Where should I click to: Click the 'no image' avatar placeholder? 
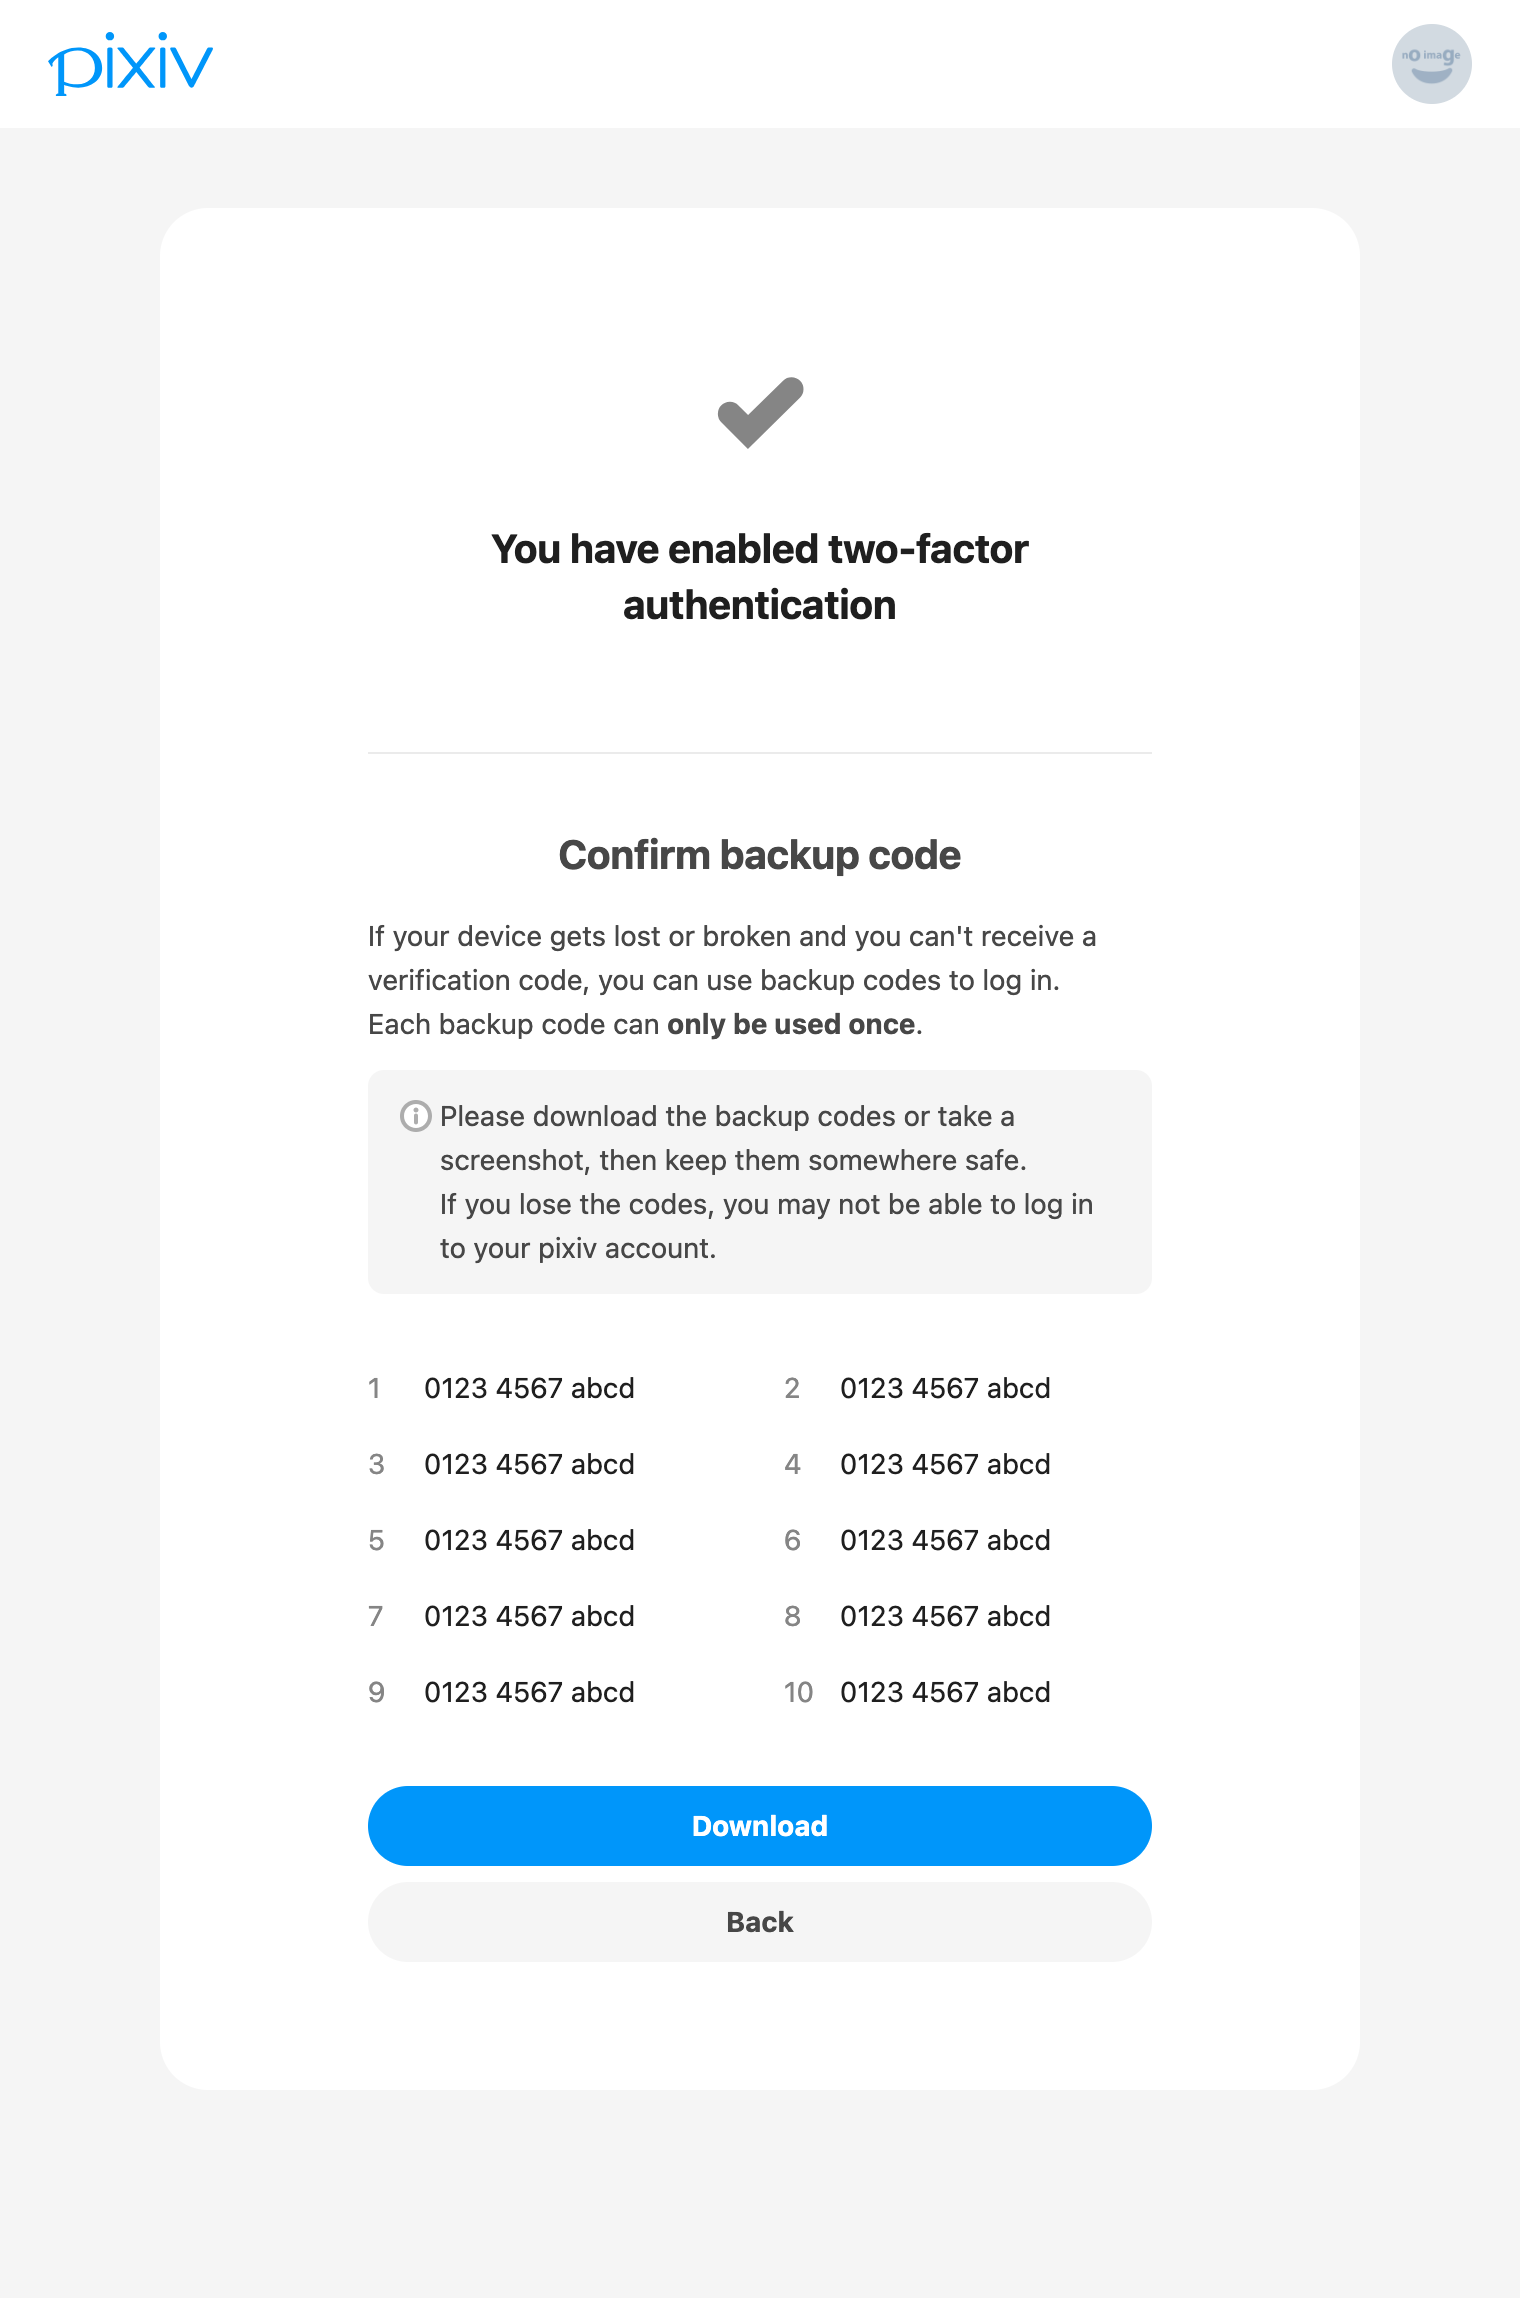1430,63
